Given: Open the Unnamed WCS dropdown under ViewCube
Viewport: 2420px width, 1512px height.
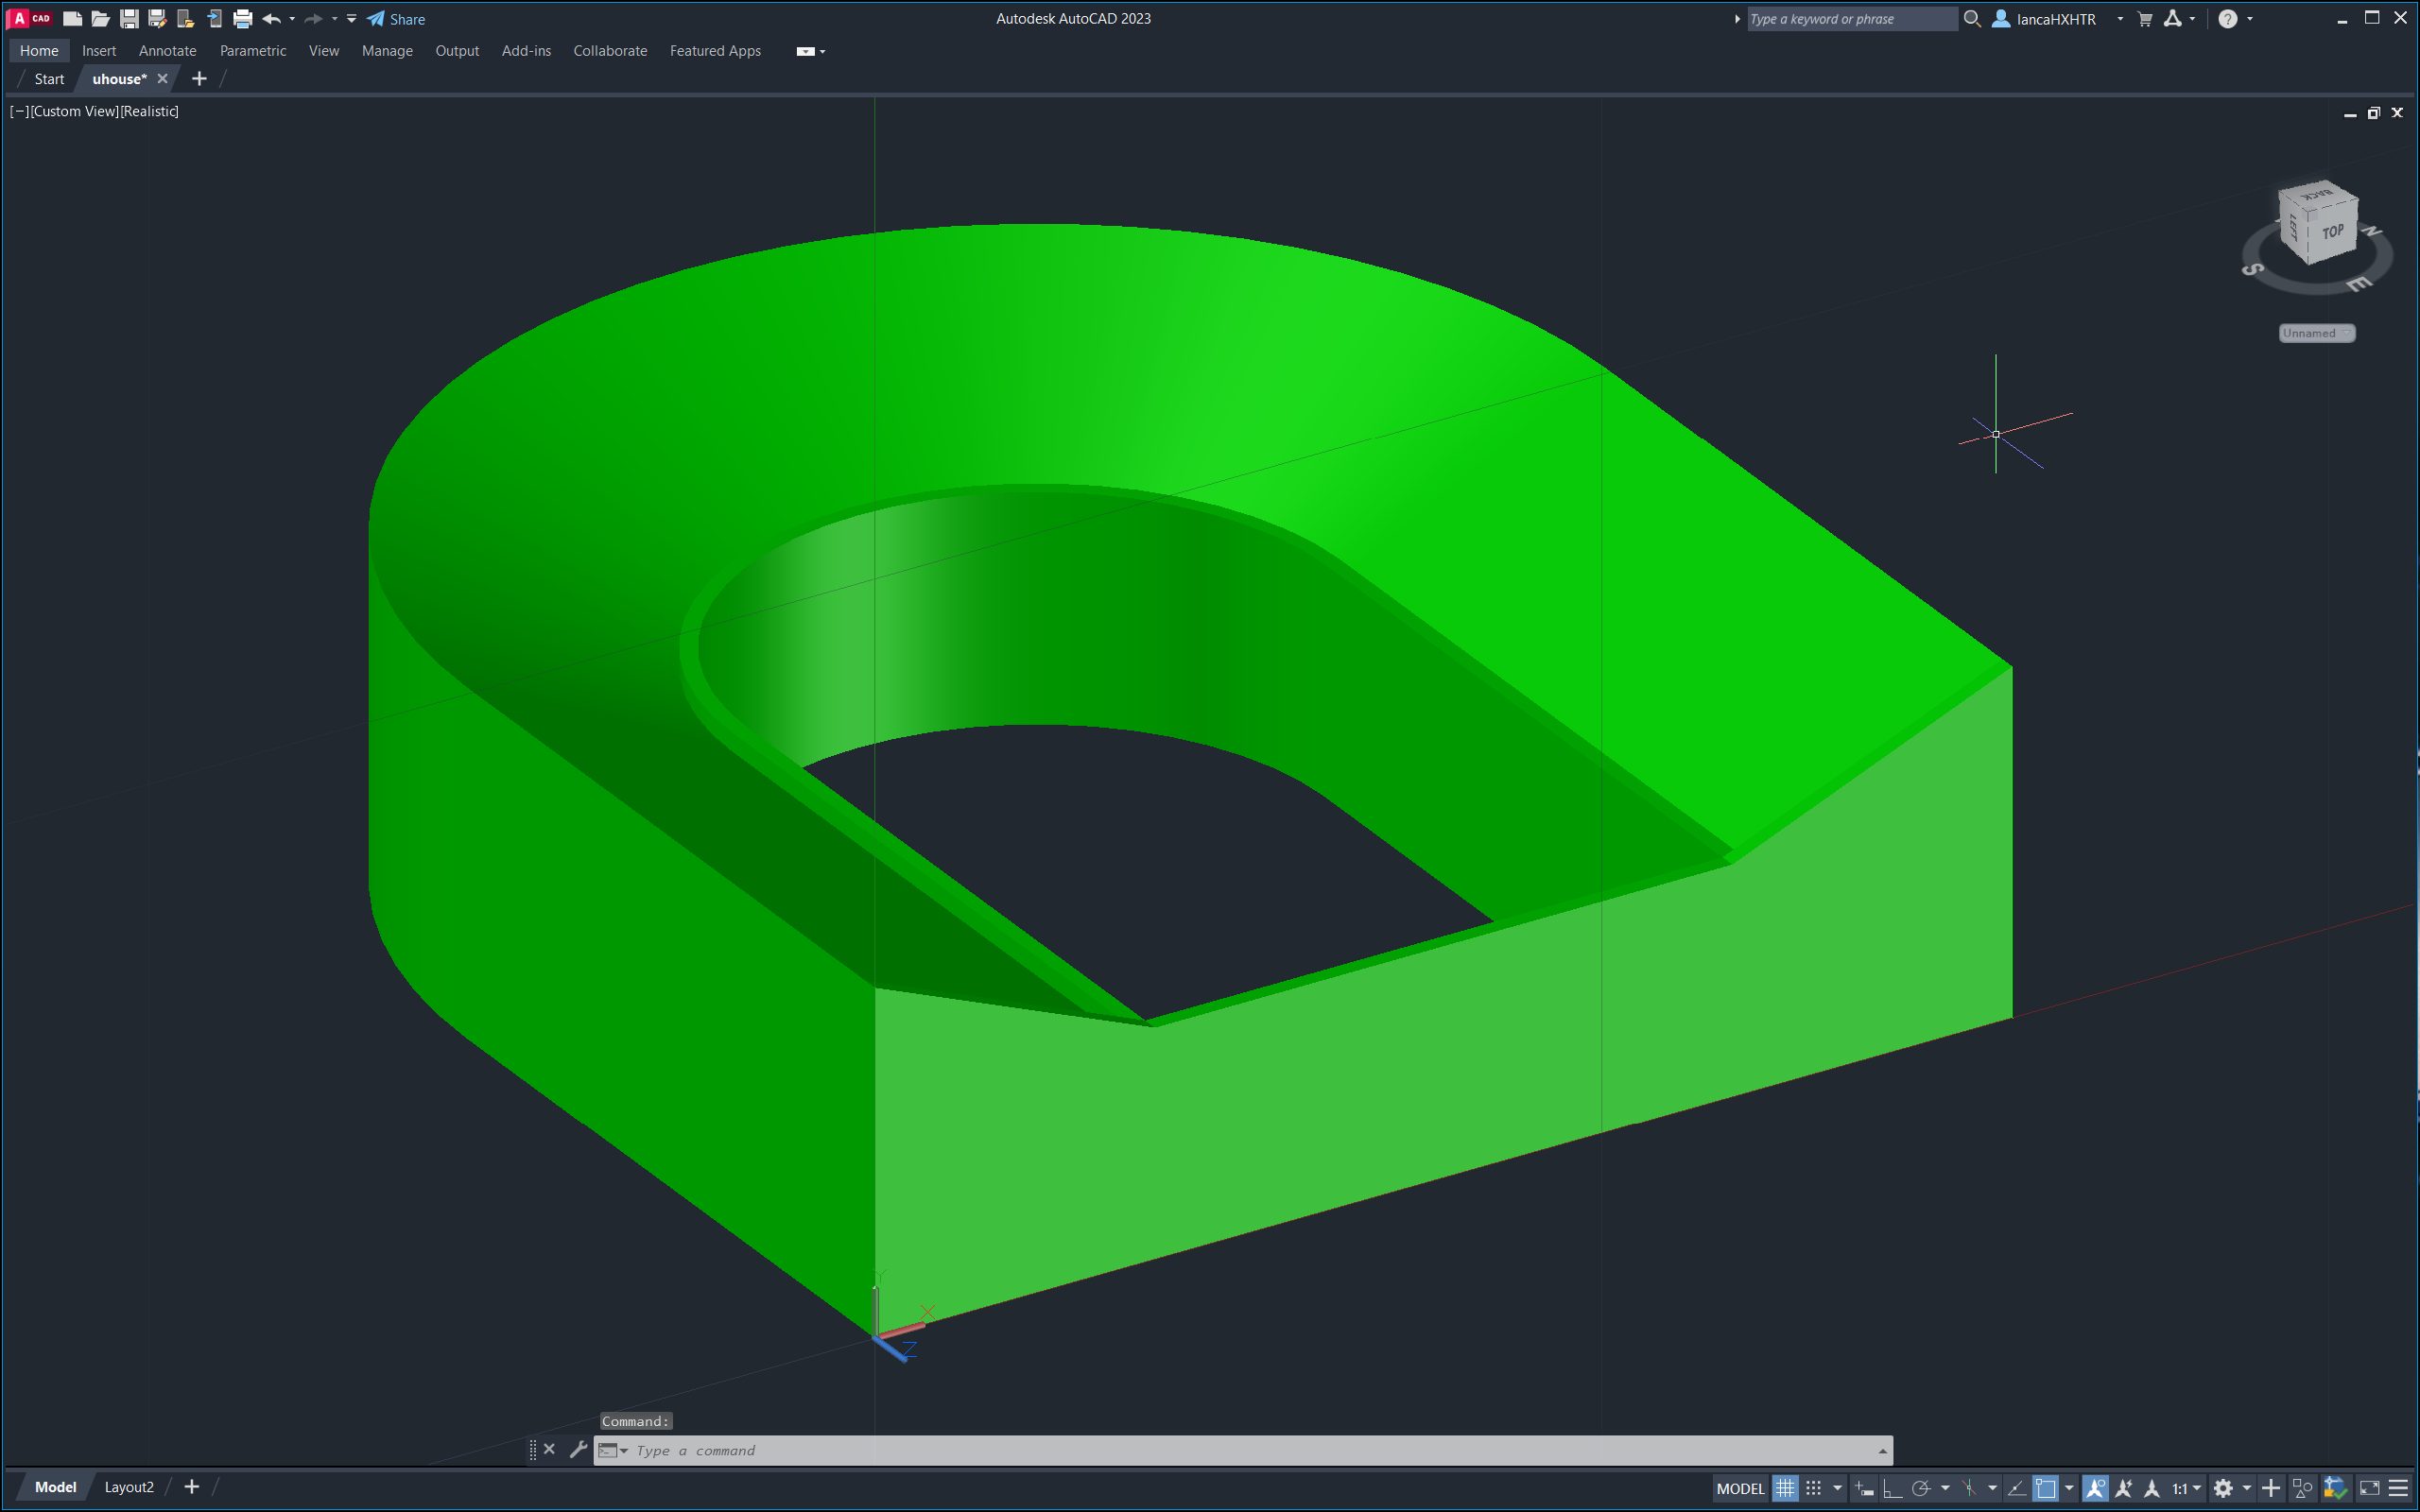Looking at the screenshot, I should (2316, 333).
